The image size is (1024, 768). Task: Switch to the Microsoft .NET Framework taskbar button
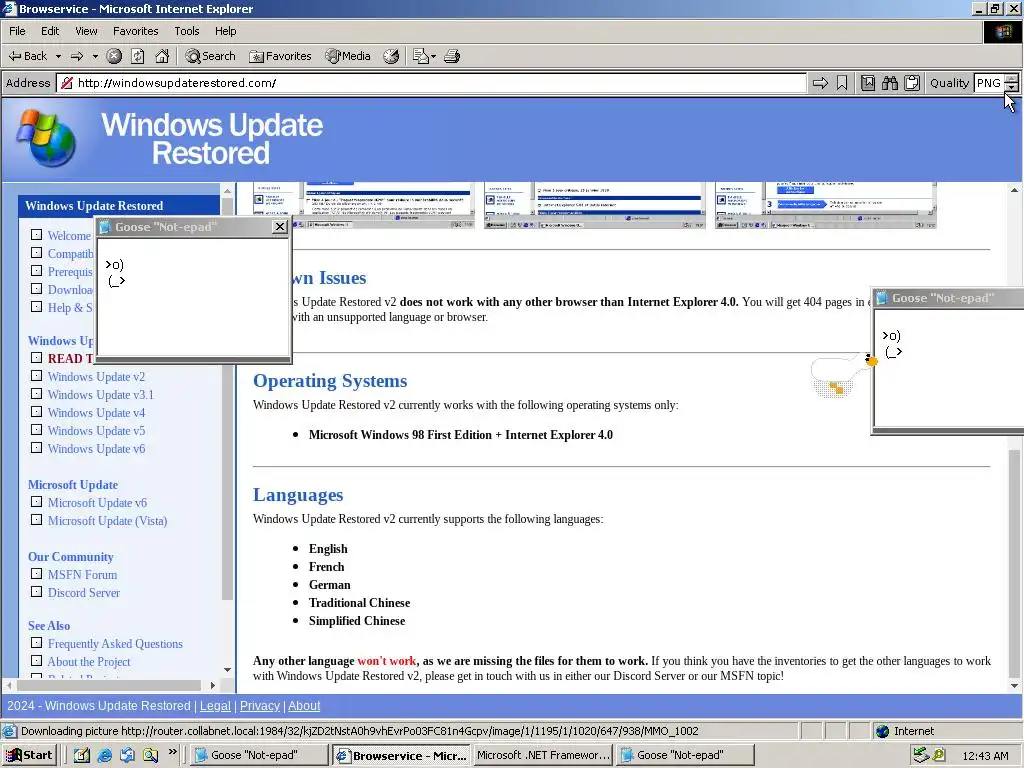click(542, 755)
